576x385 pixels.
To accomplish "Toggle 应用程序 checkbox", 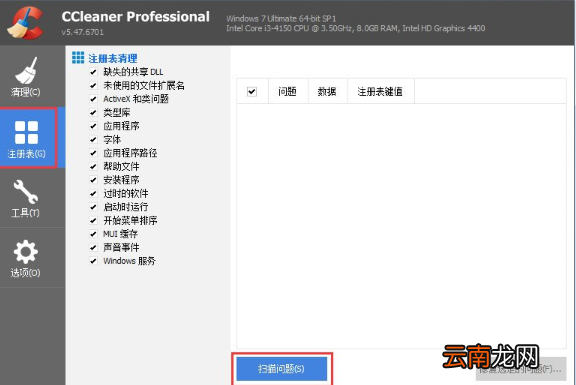I will click(x=93, y=126).
